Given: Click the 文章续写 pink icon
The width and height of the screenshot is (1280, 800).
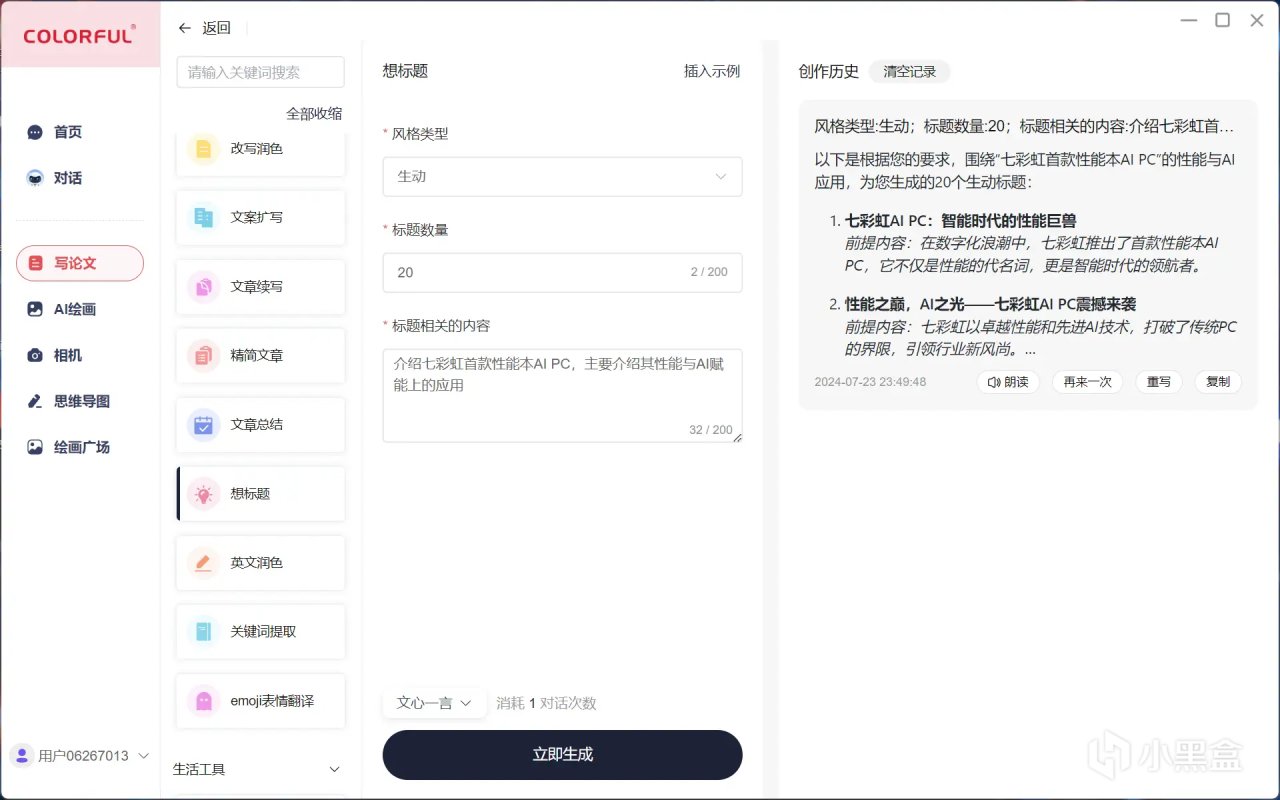Looking at the screenshot, I should tap(204, 286).
